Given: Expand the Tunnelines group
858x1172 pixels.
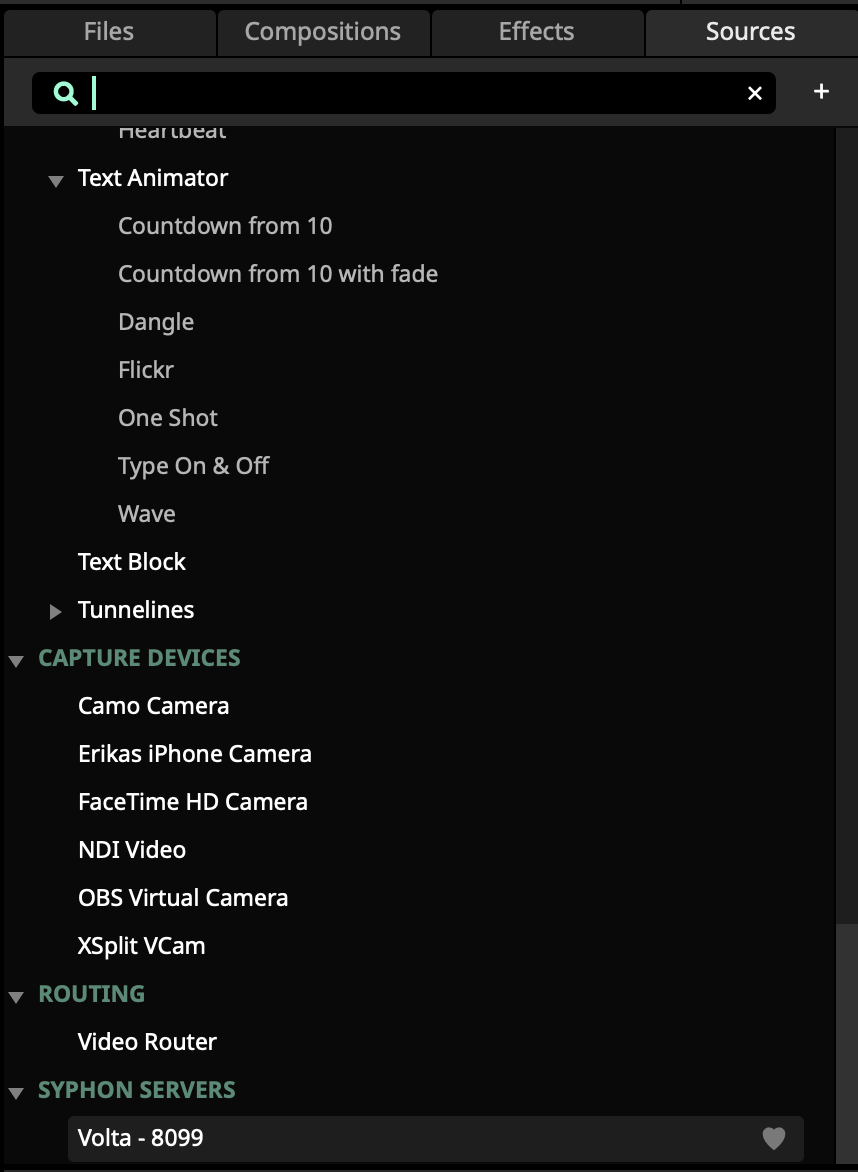Looking at the screenshot, I should (56, 611).
